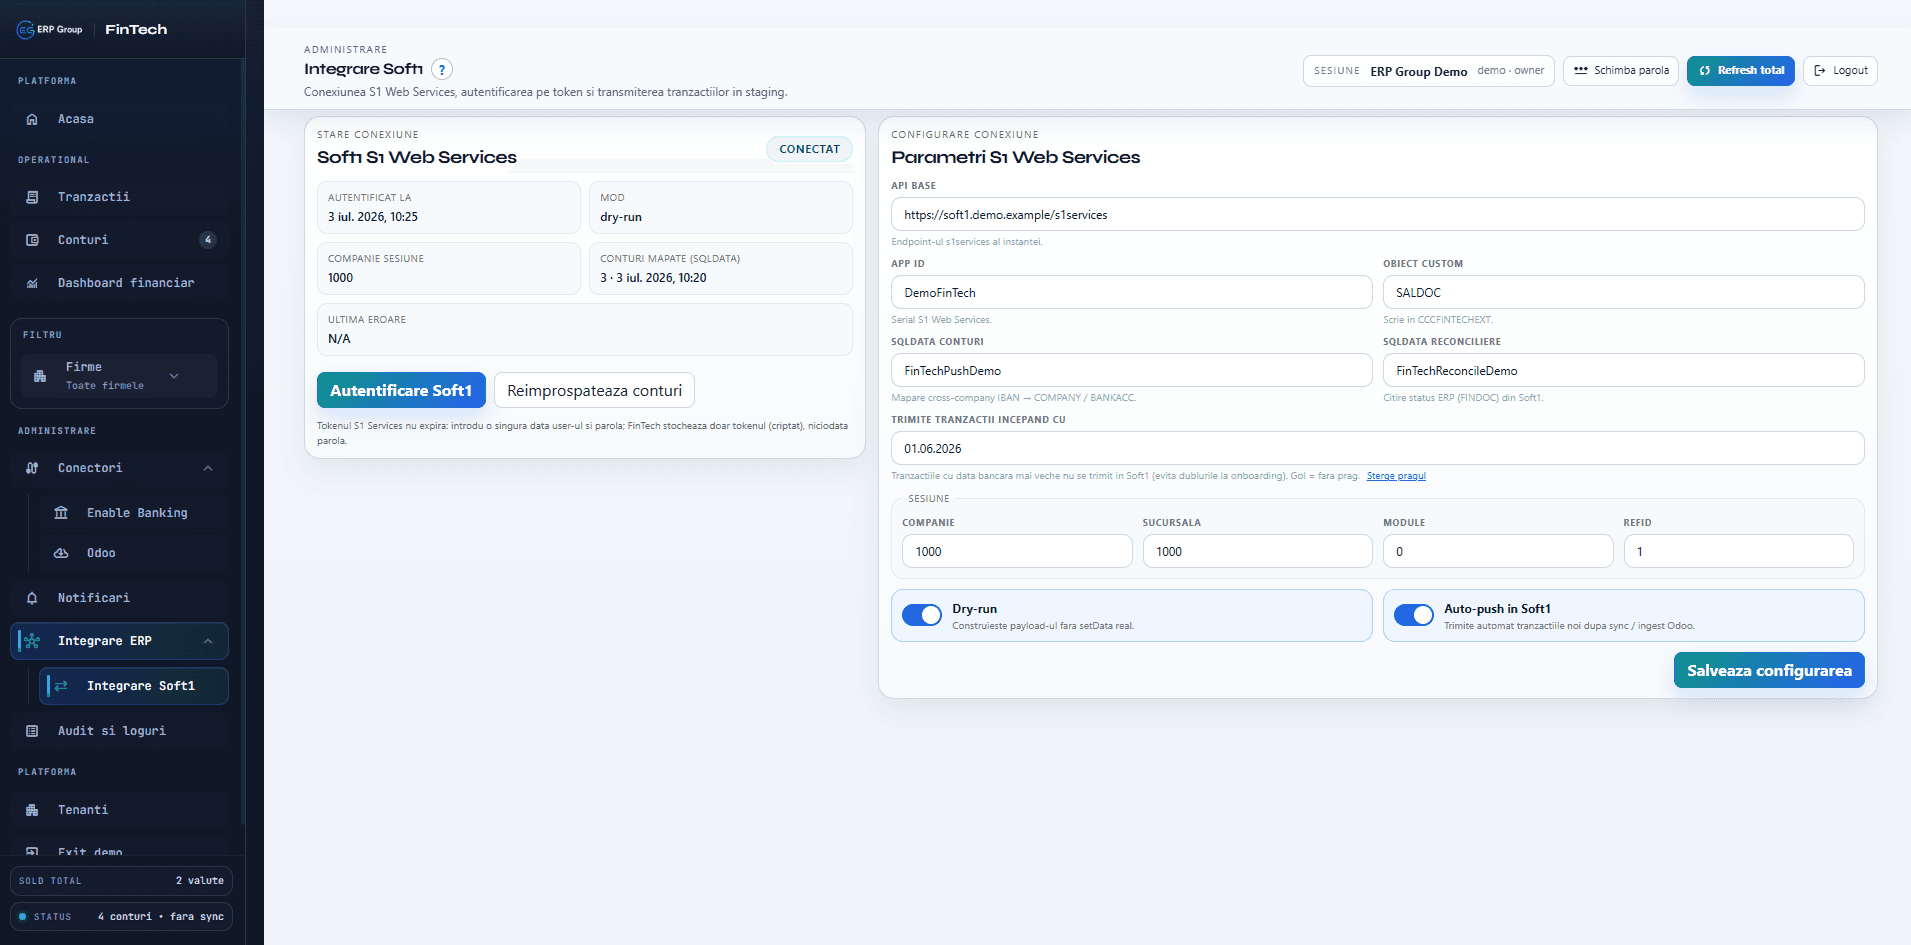The width and height of the screenshot is (1911, 945).
Task: Click the Companie field in Sesiune
Action: click(x=1017, y=551)
